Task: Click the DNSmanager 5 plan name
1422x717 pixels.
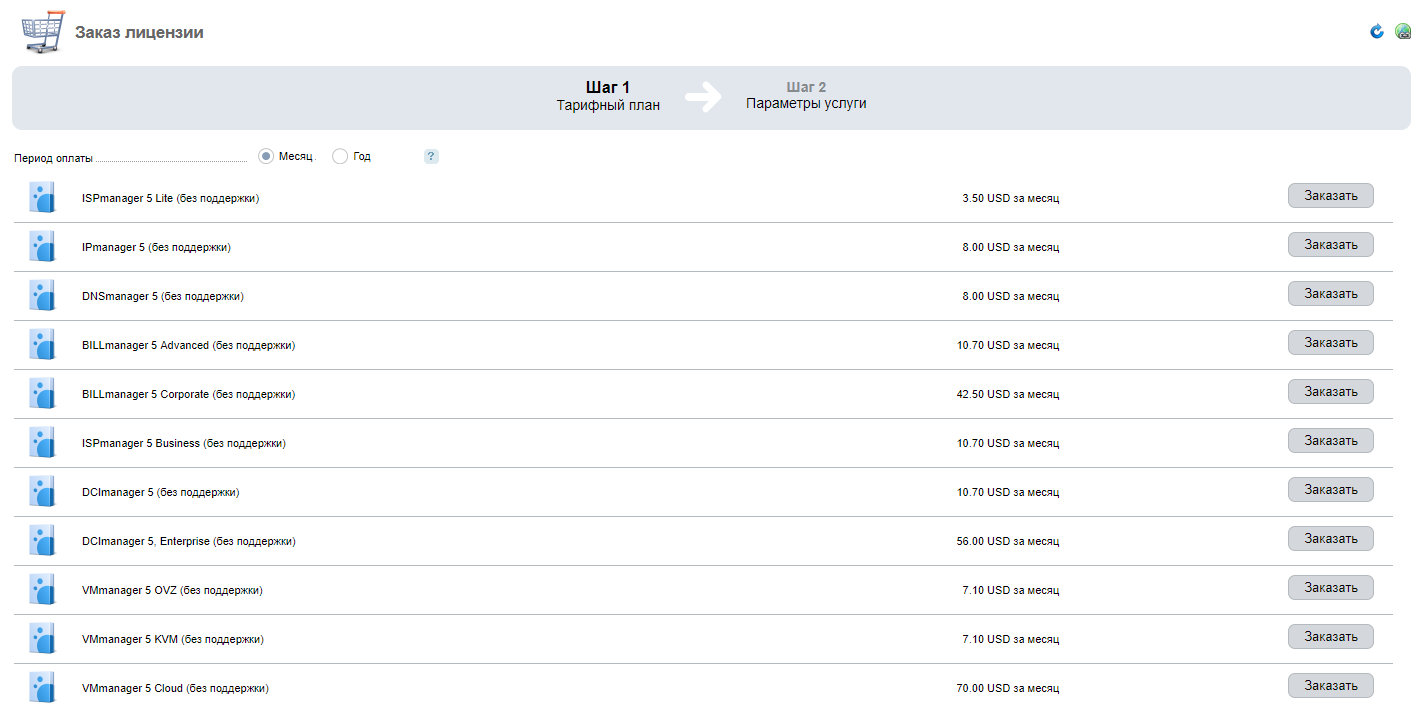Action: 163,296
